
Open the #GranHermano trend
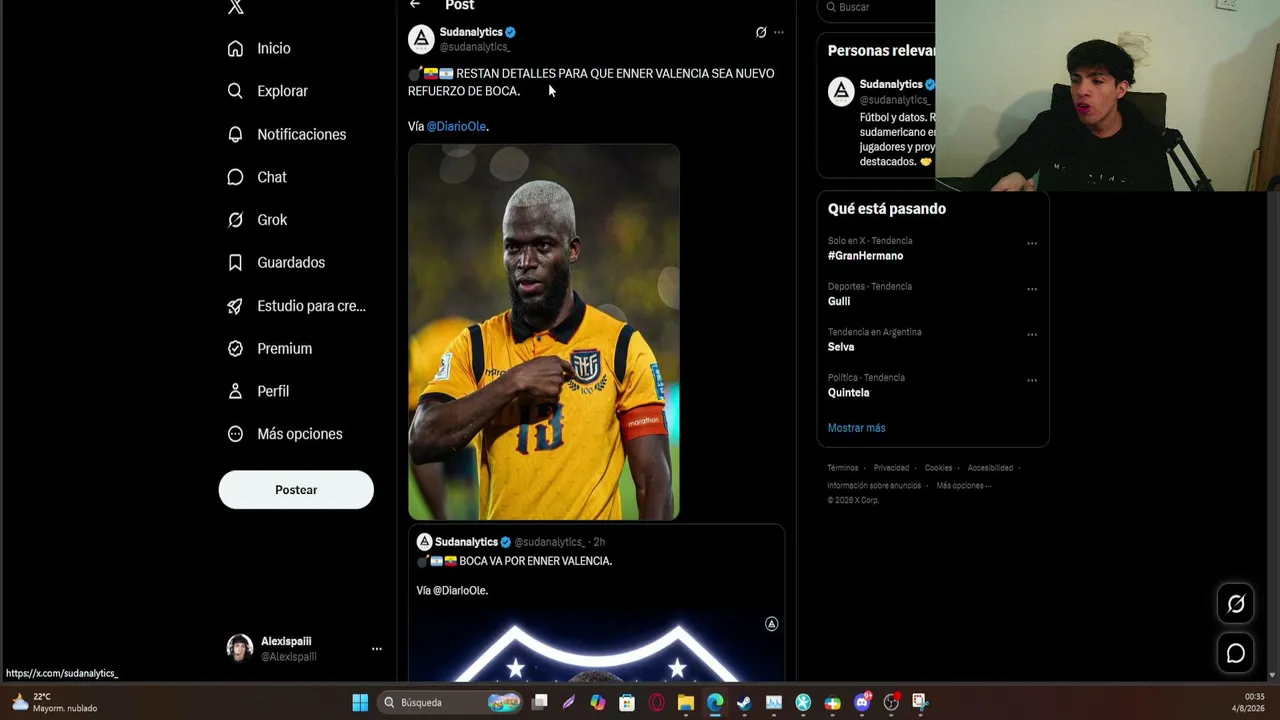(865, 256)
